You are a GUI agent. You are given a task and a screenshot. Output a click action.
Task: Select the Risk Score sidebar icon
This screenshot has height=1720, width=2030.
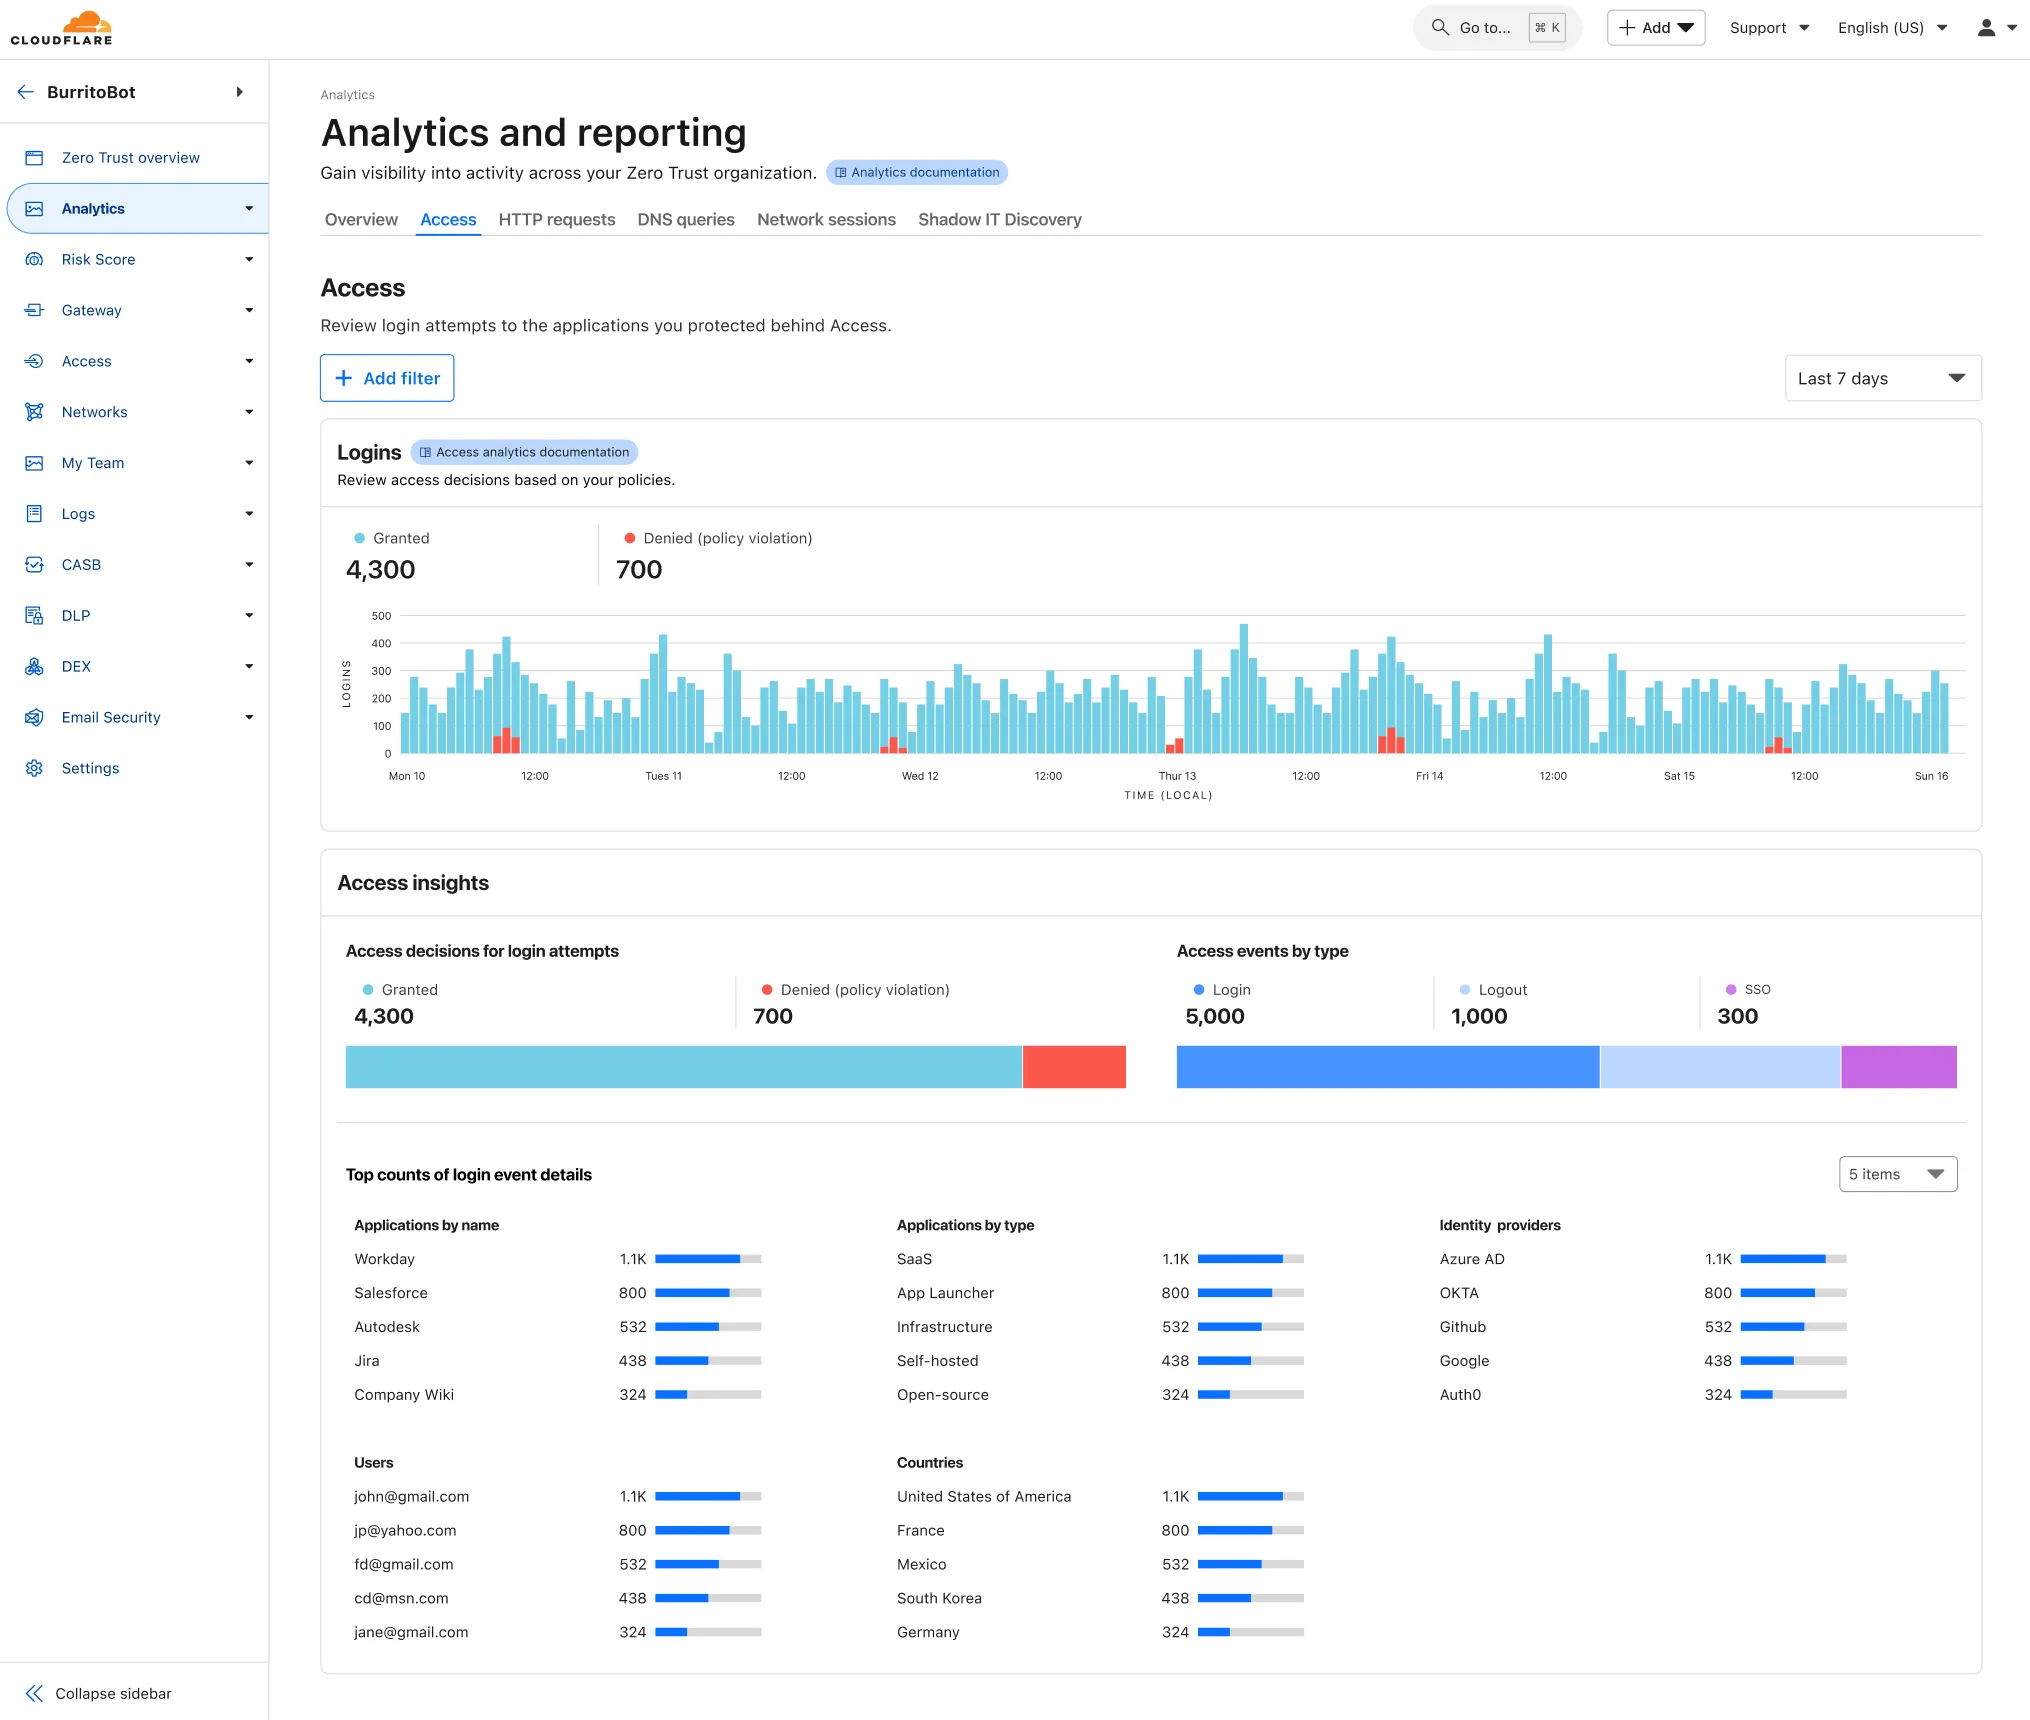point(35,259)
